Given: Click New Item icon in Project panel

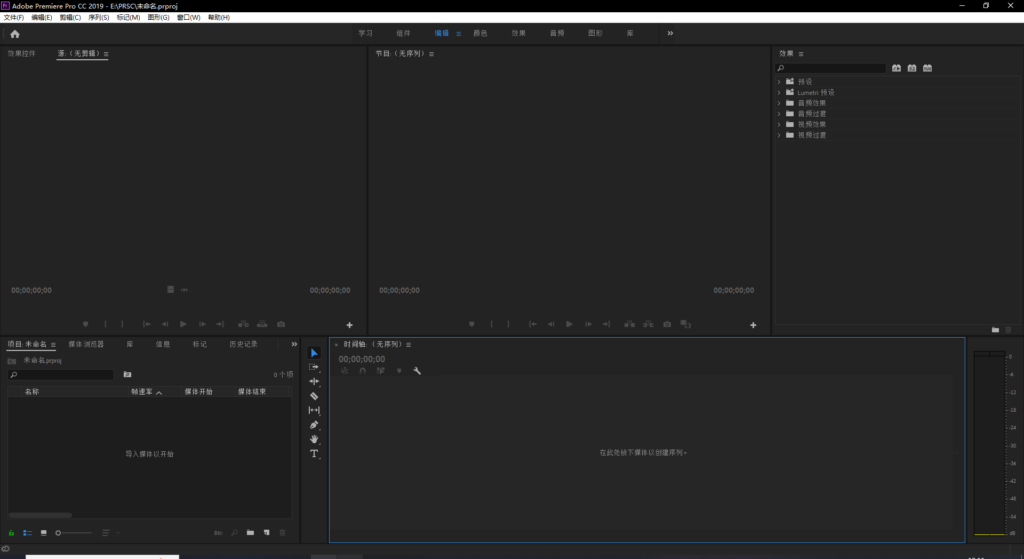Looking at the screenshot, I should [266, 533].
